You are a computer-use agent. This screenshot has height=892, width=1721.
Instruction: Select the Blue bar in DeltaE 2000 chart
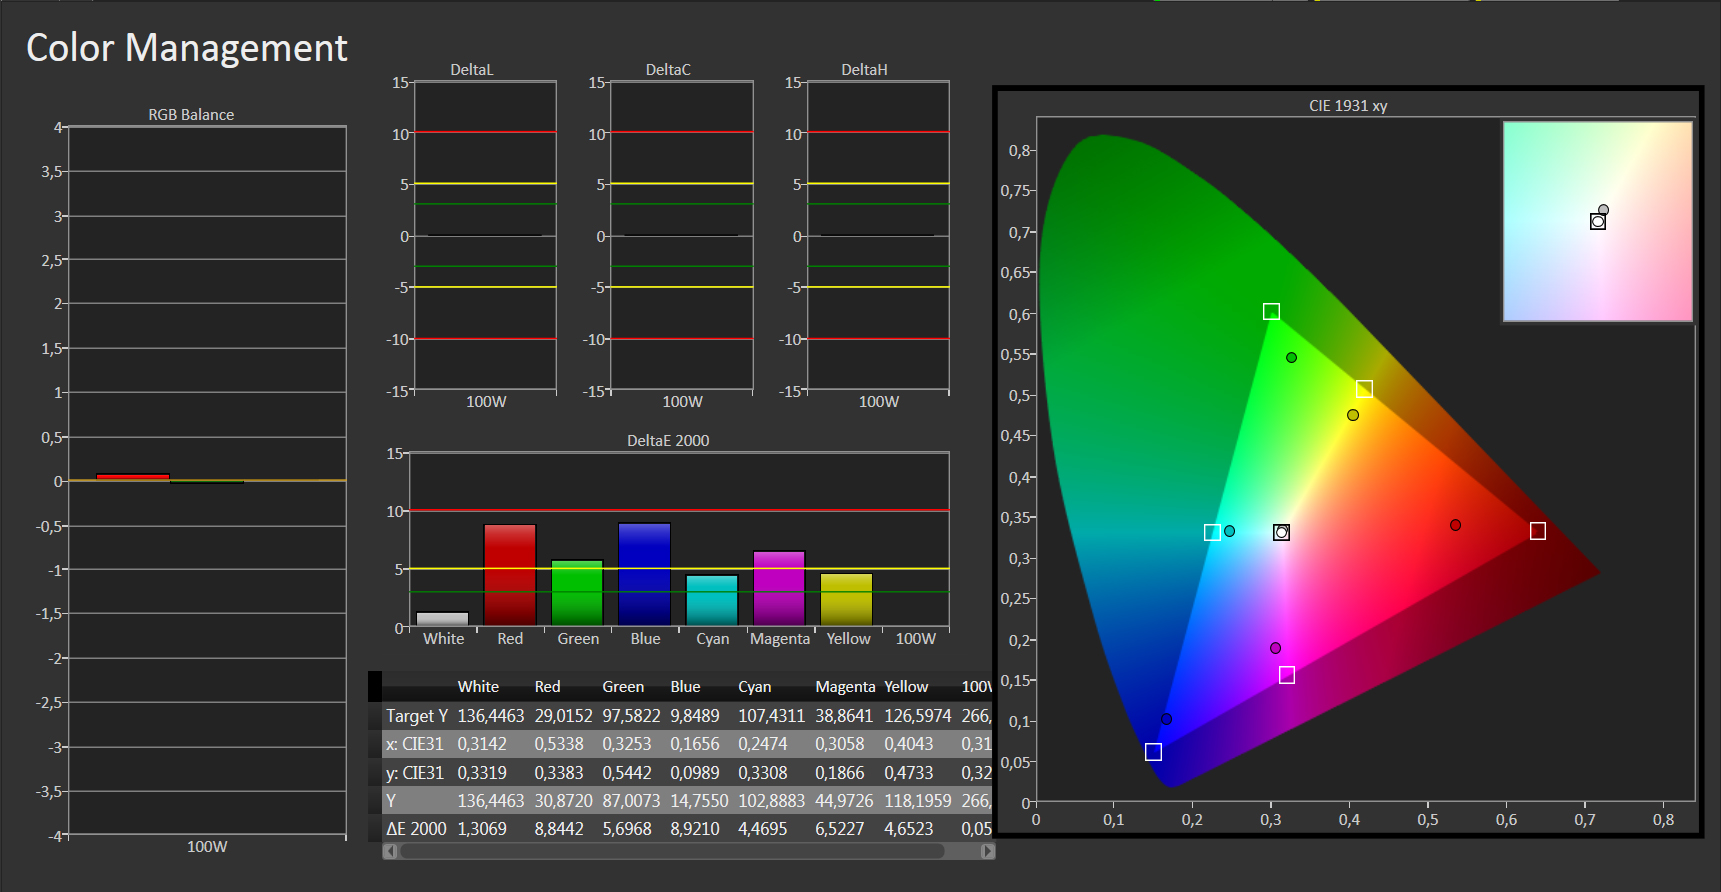click(x=645, y=574)
